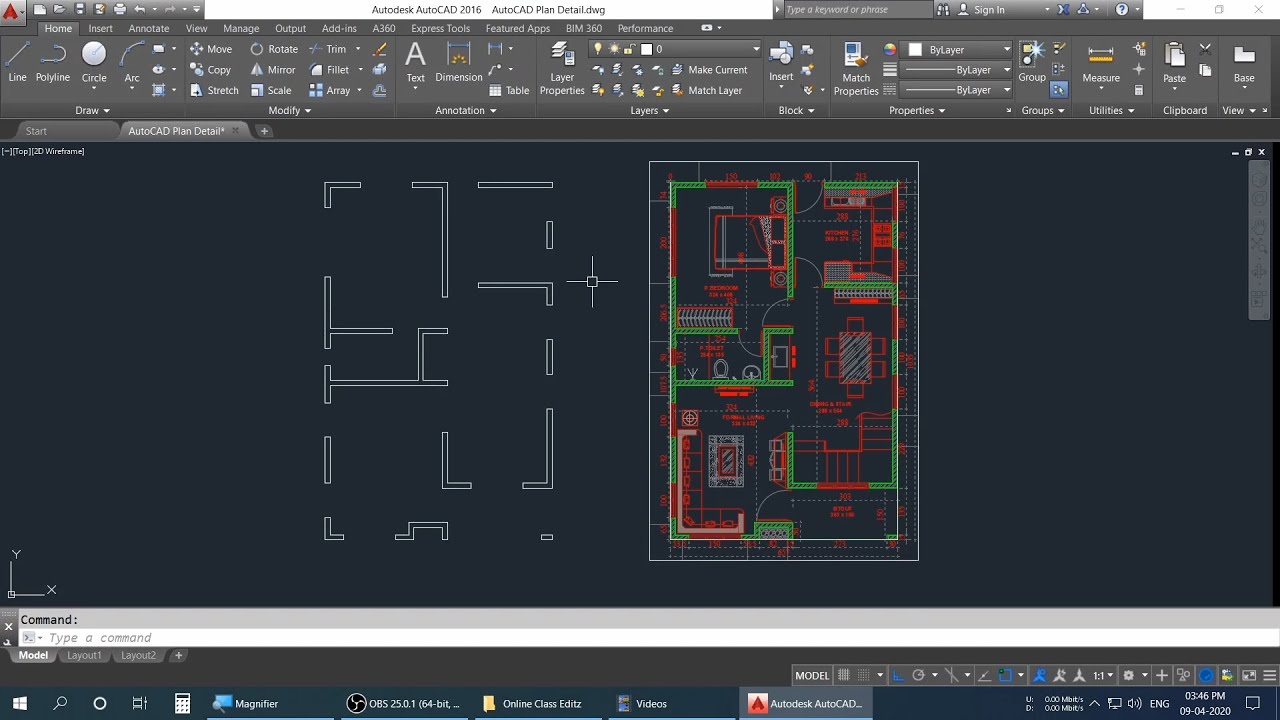Select the Line drawing tool
This screenshot has width=1280, height=720.
tap(17, 63)
